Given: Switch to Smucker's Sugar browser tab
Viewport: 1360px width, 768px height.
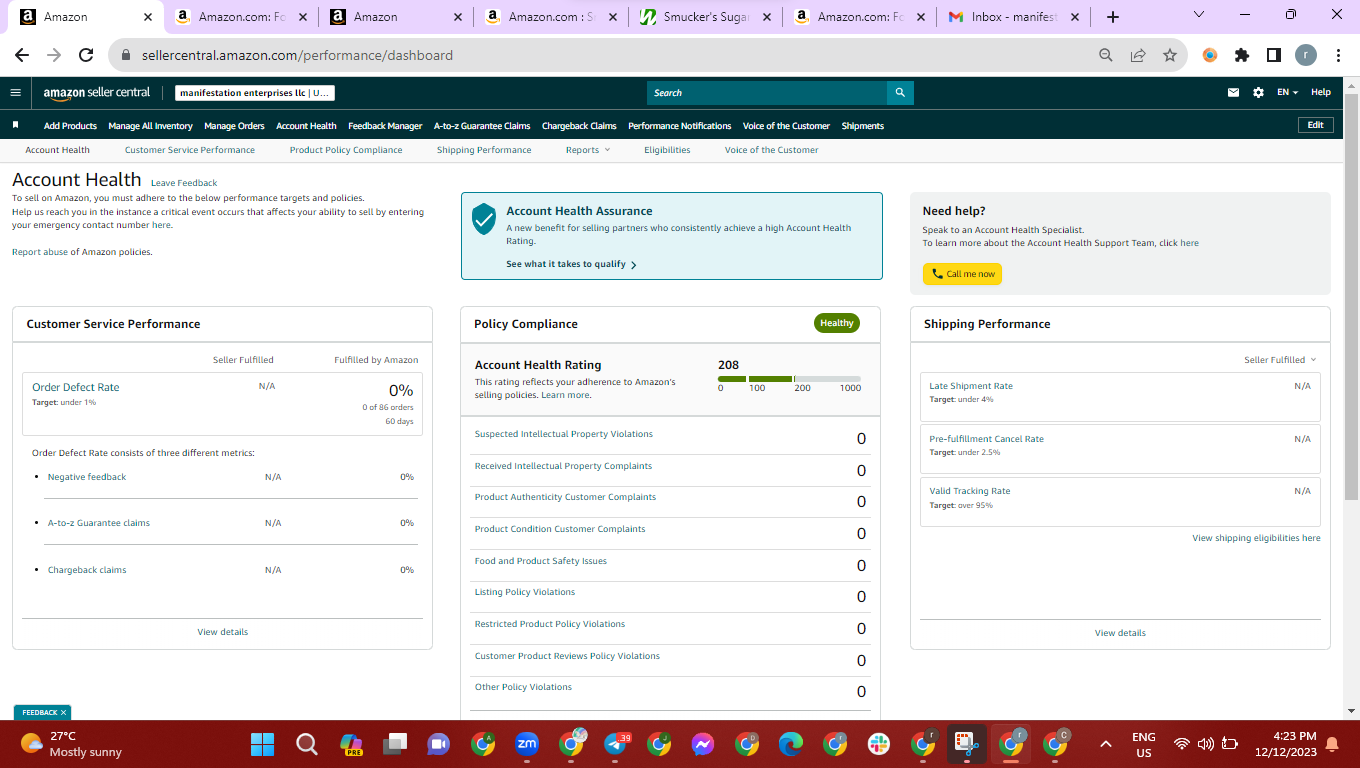Looking at the screenshot, I should tap(708, 17).
